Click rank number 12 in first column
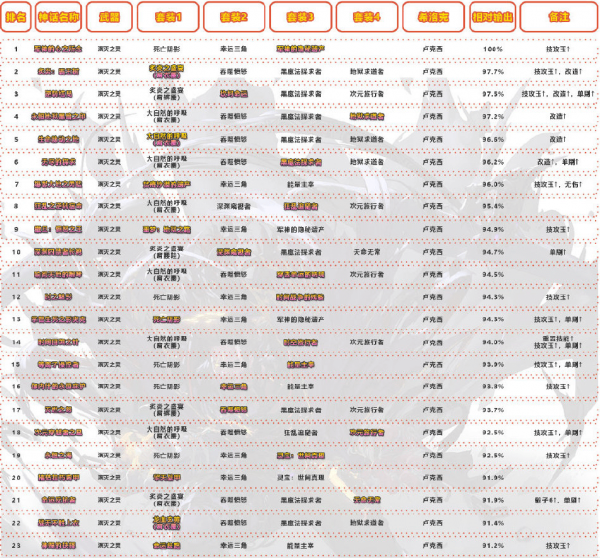This screenshot has height=558, width=600. point(16,297)
